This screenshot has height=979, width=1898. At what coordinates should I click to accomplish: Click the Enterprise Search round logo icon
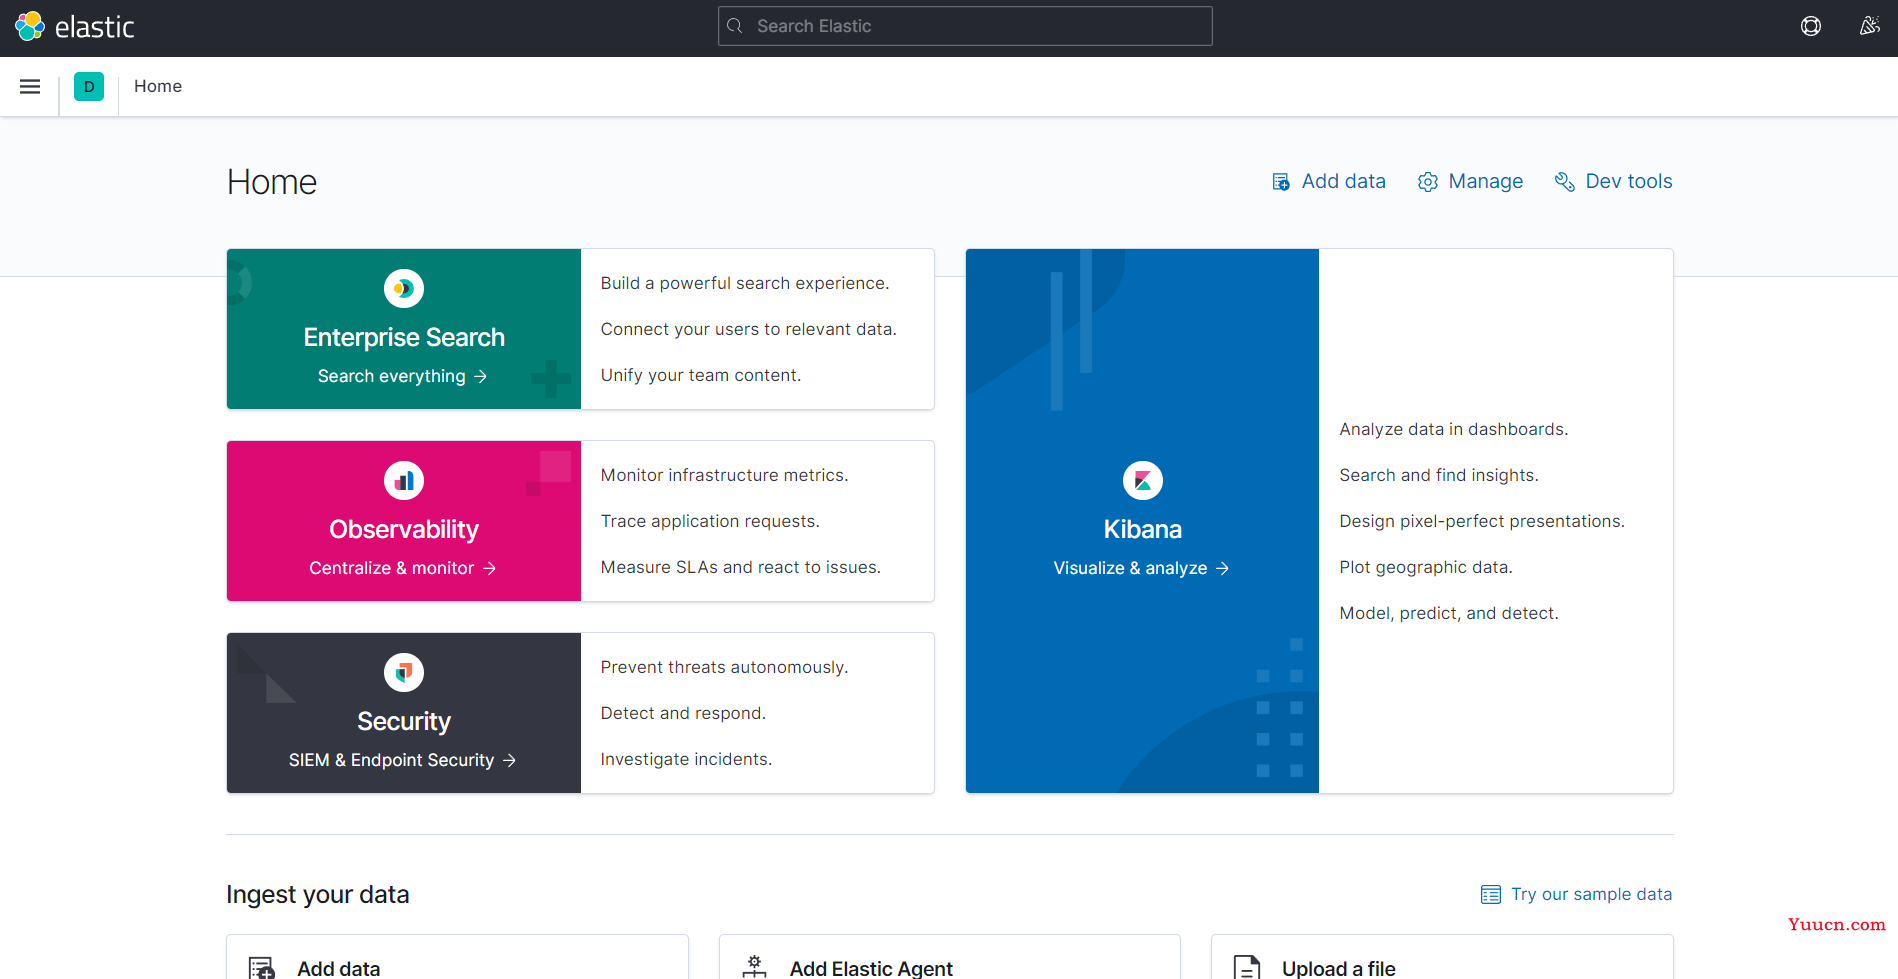click(x=404, y=289)
